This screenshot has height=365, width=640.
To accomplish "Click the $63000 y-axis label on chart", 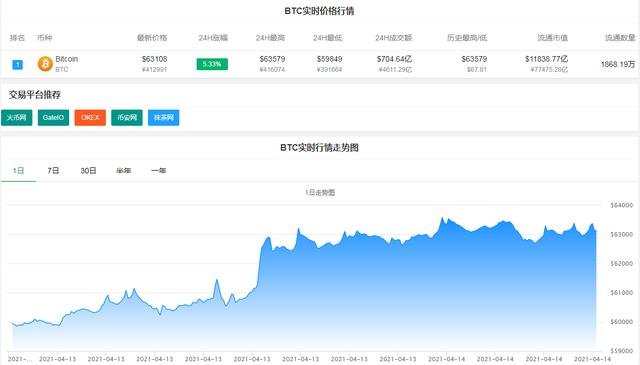I will coord(622,234).
